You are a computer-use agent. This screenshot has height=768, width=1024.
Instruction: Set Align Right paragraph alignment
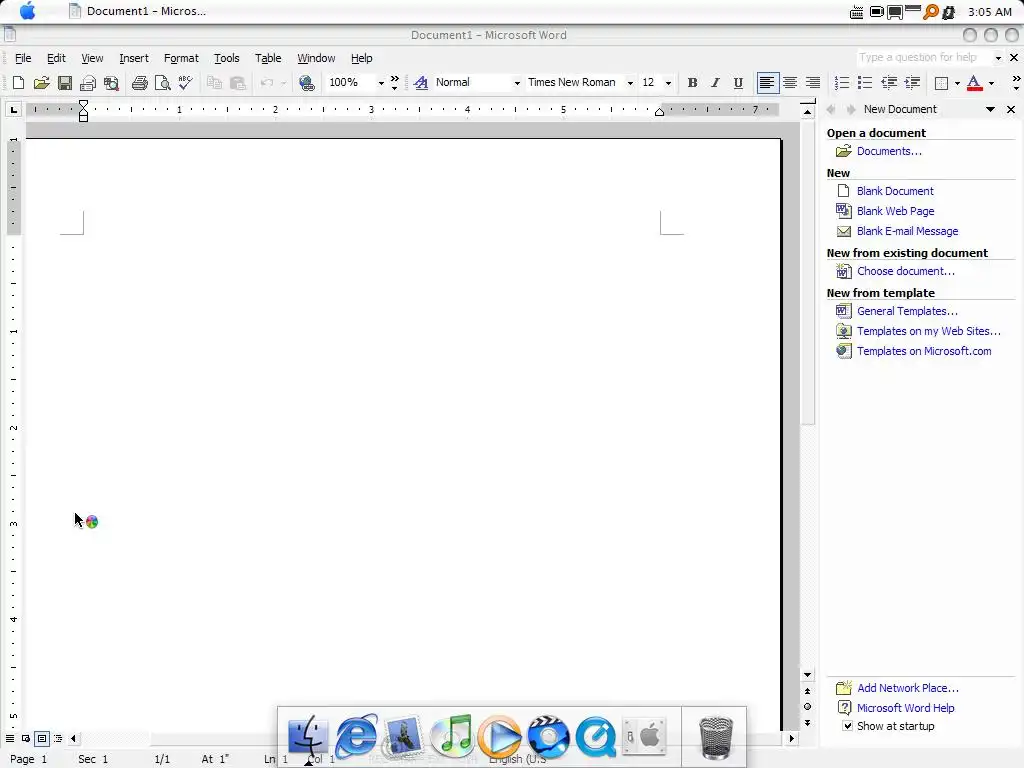(812, 83)
